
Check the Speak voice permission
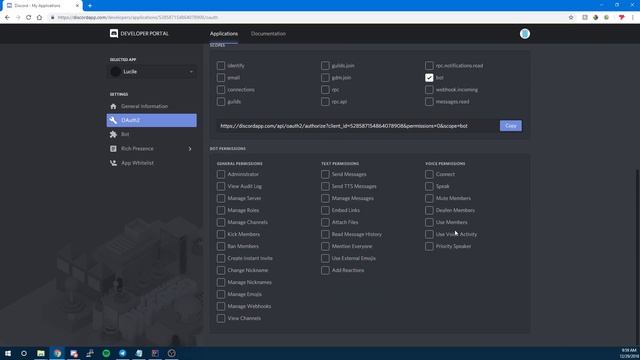pos(429,186)
